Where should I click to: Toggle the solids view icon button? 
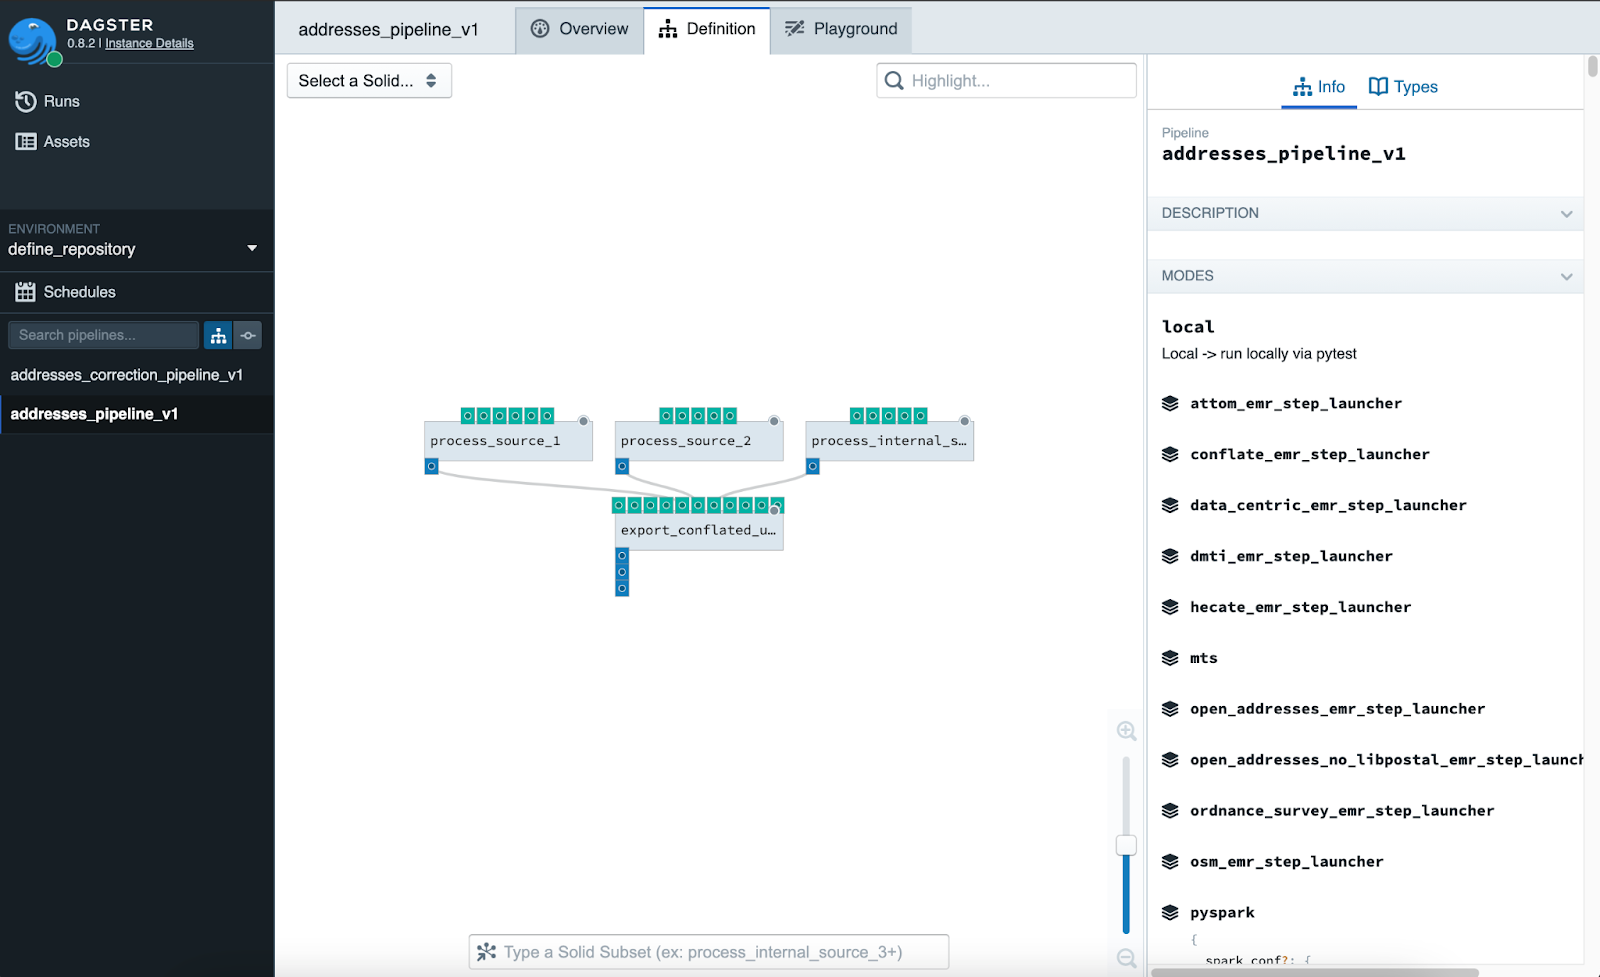pos(248,335)
